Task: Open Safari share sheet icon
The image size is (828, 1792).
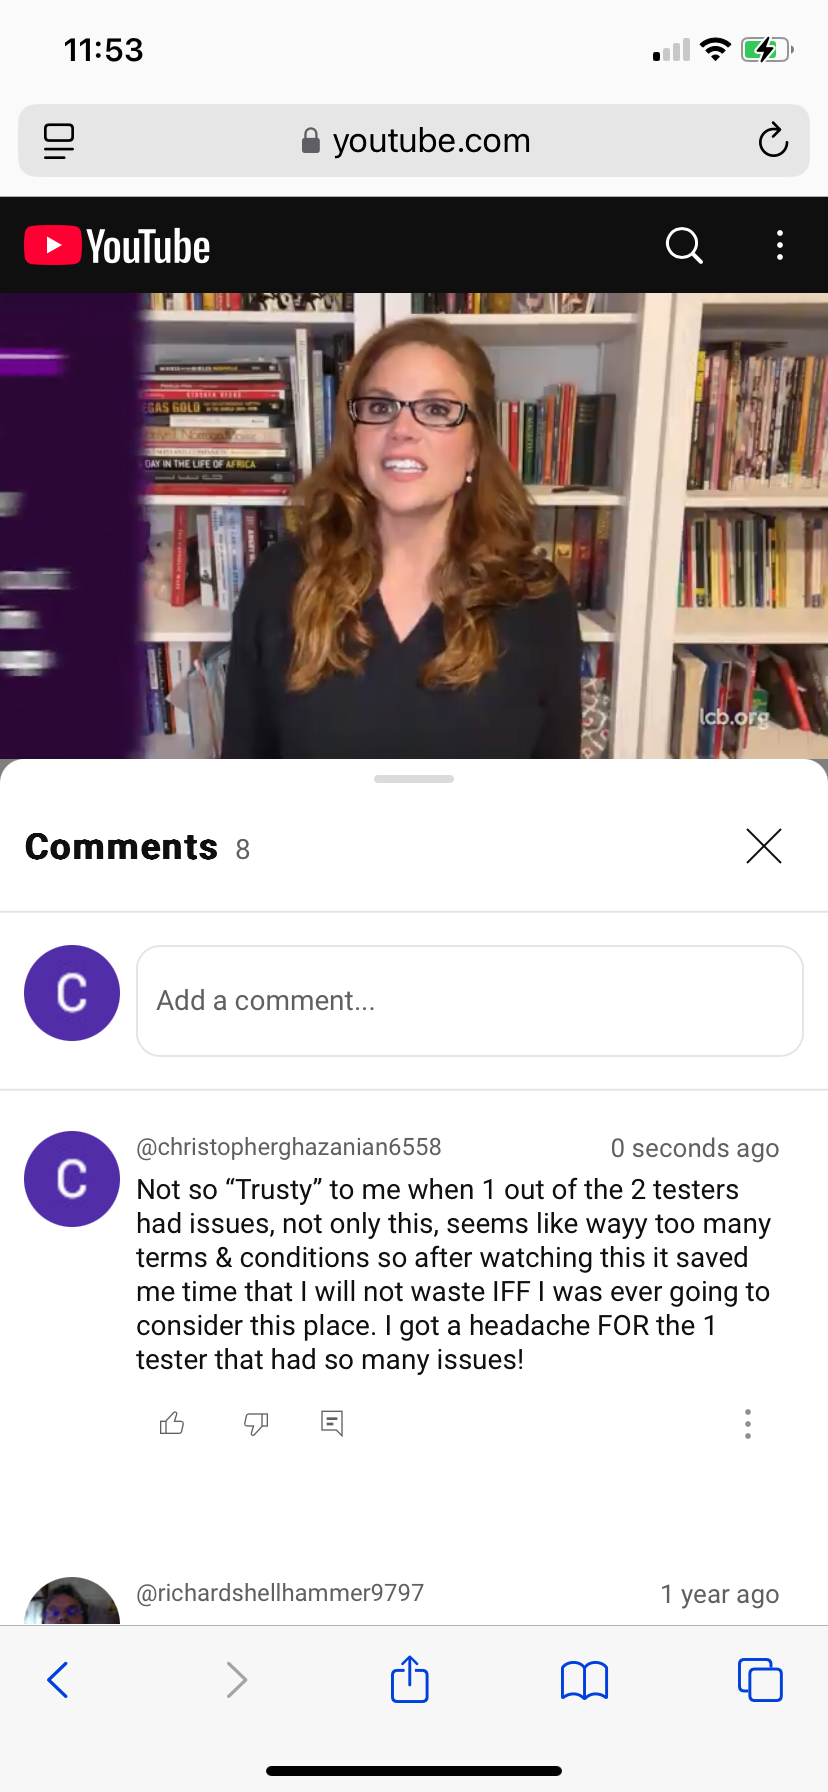Action: 410,1679
